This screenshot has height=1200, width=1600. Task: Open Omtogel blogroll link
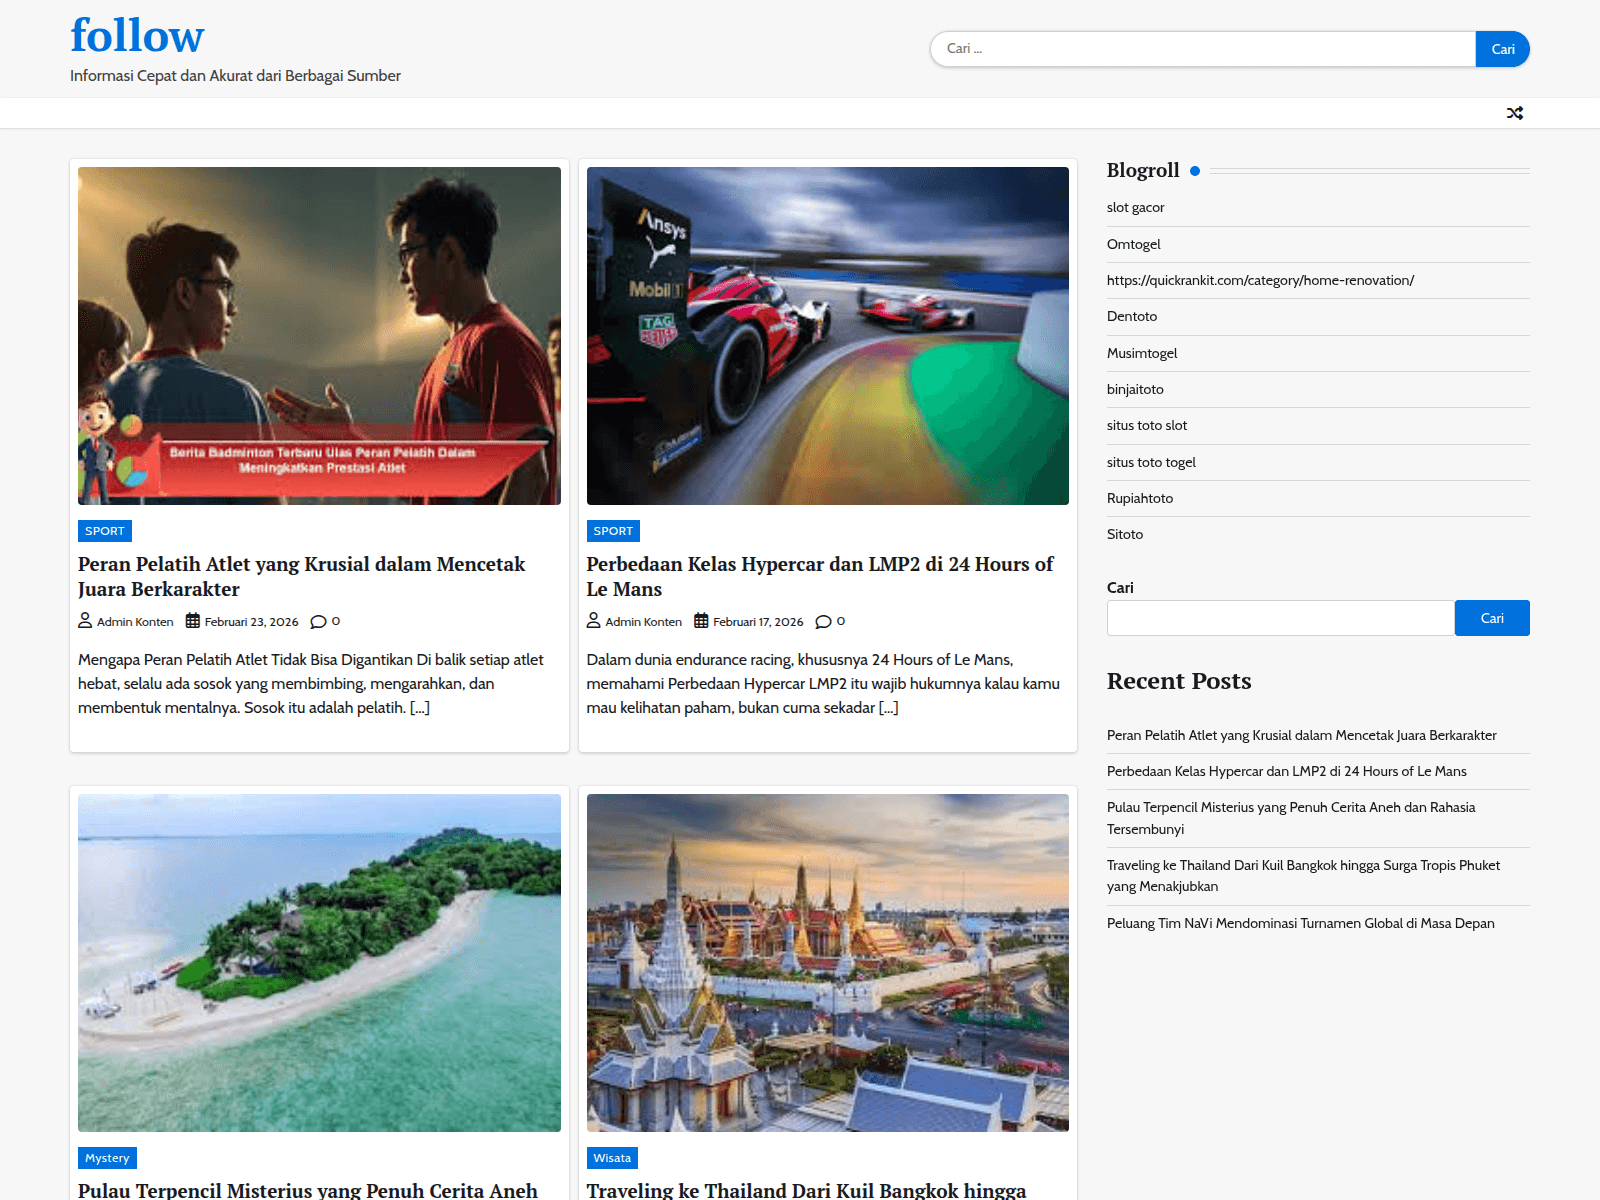(x=1134, y=244)
